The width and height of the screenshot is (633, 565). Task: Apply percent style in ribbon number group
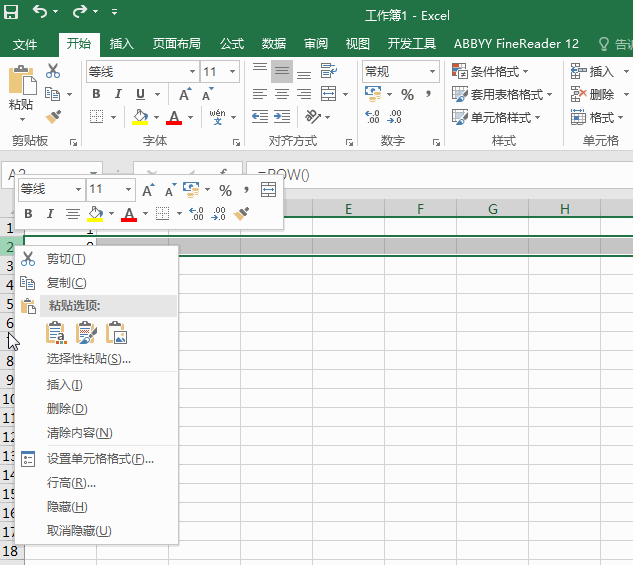[407, 95]
